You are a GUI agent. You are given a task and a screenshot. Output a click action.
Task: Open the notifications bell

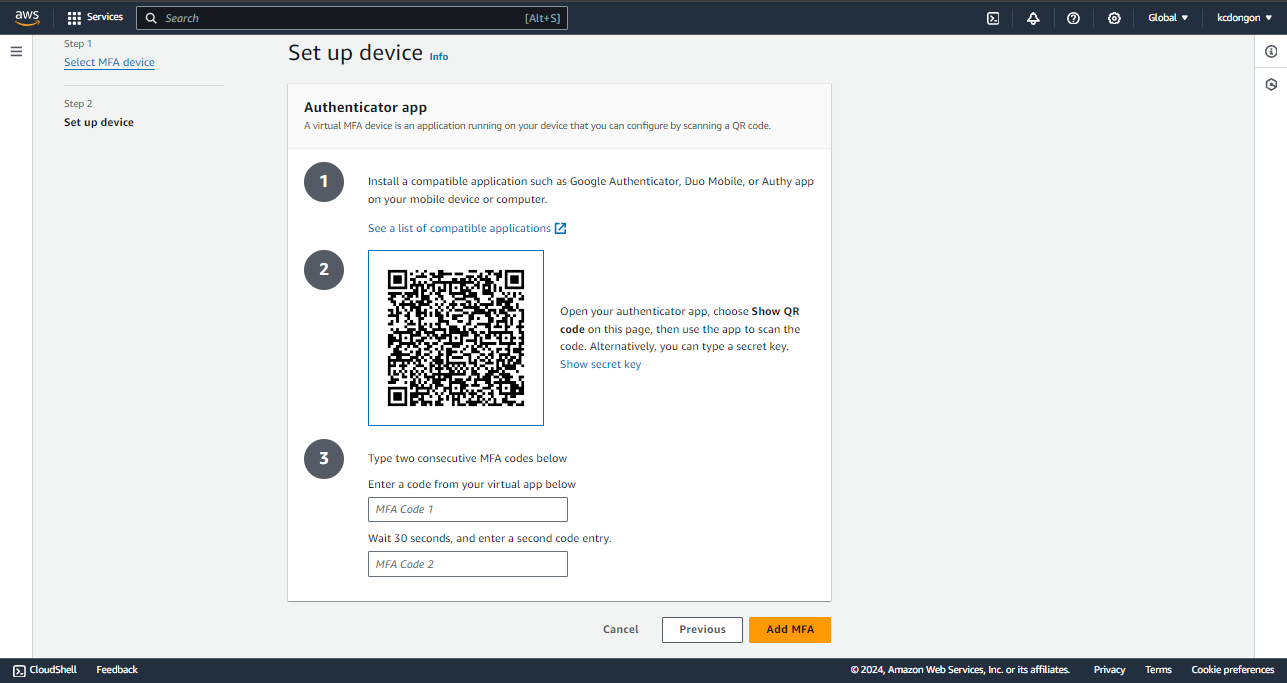click(x=1033, y=18)
